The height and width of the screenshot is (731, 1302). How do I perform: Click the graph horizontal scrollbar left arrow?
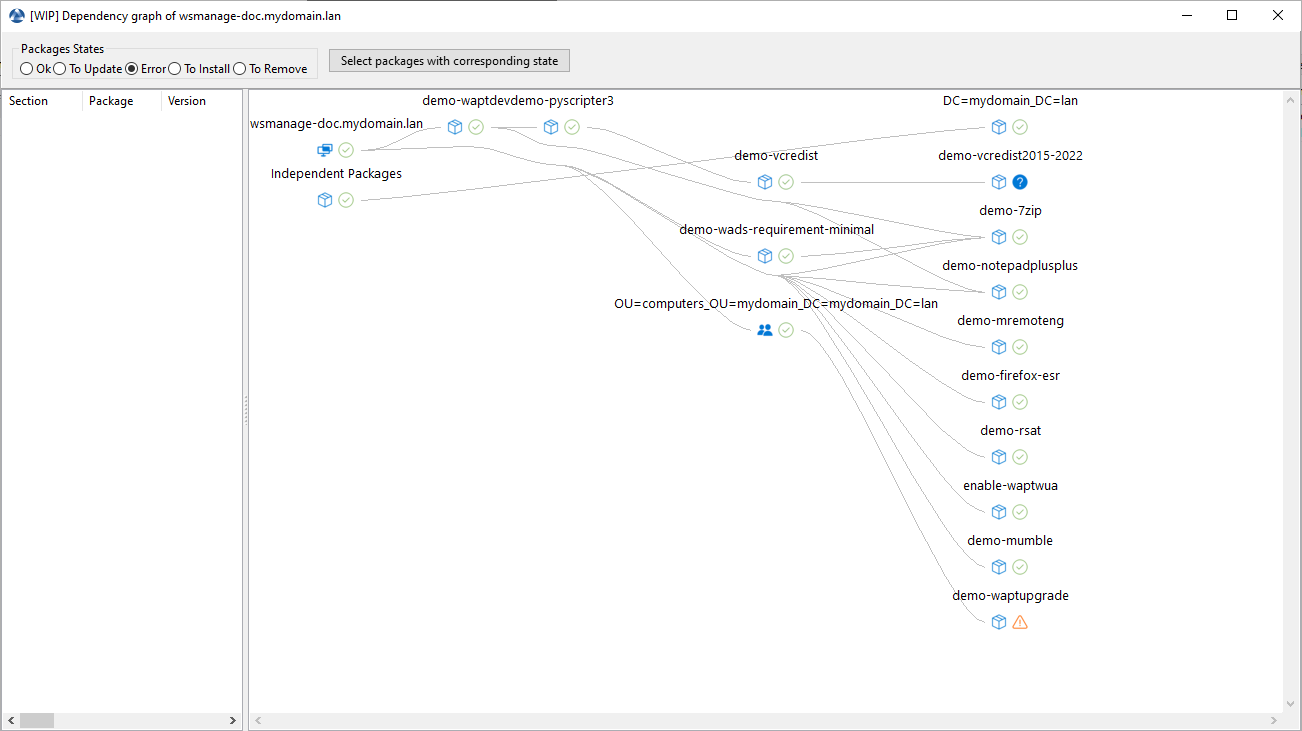[258, 720]
